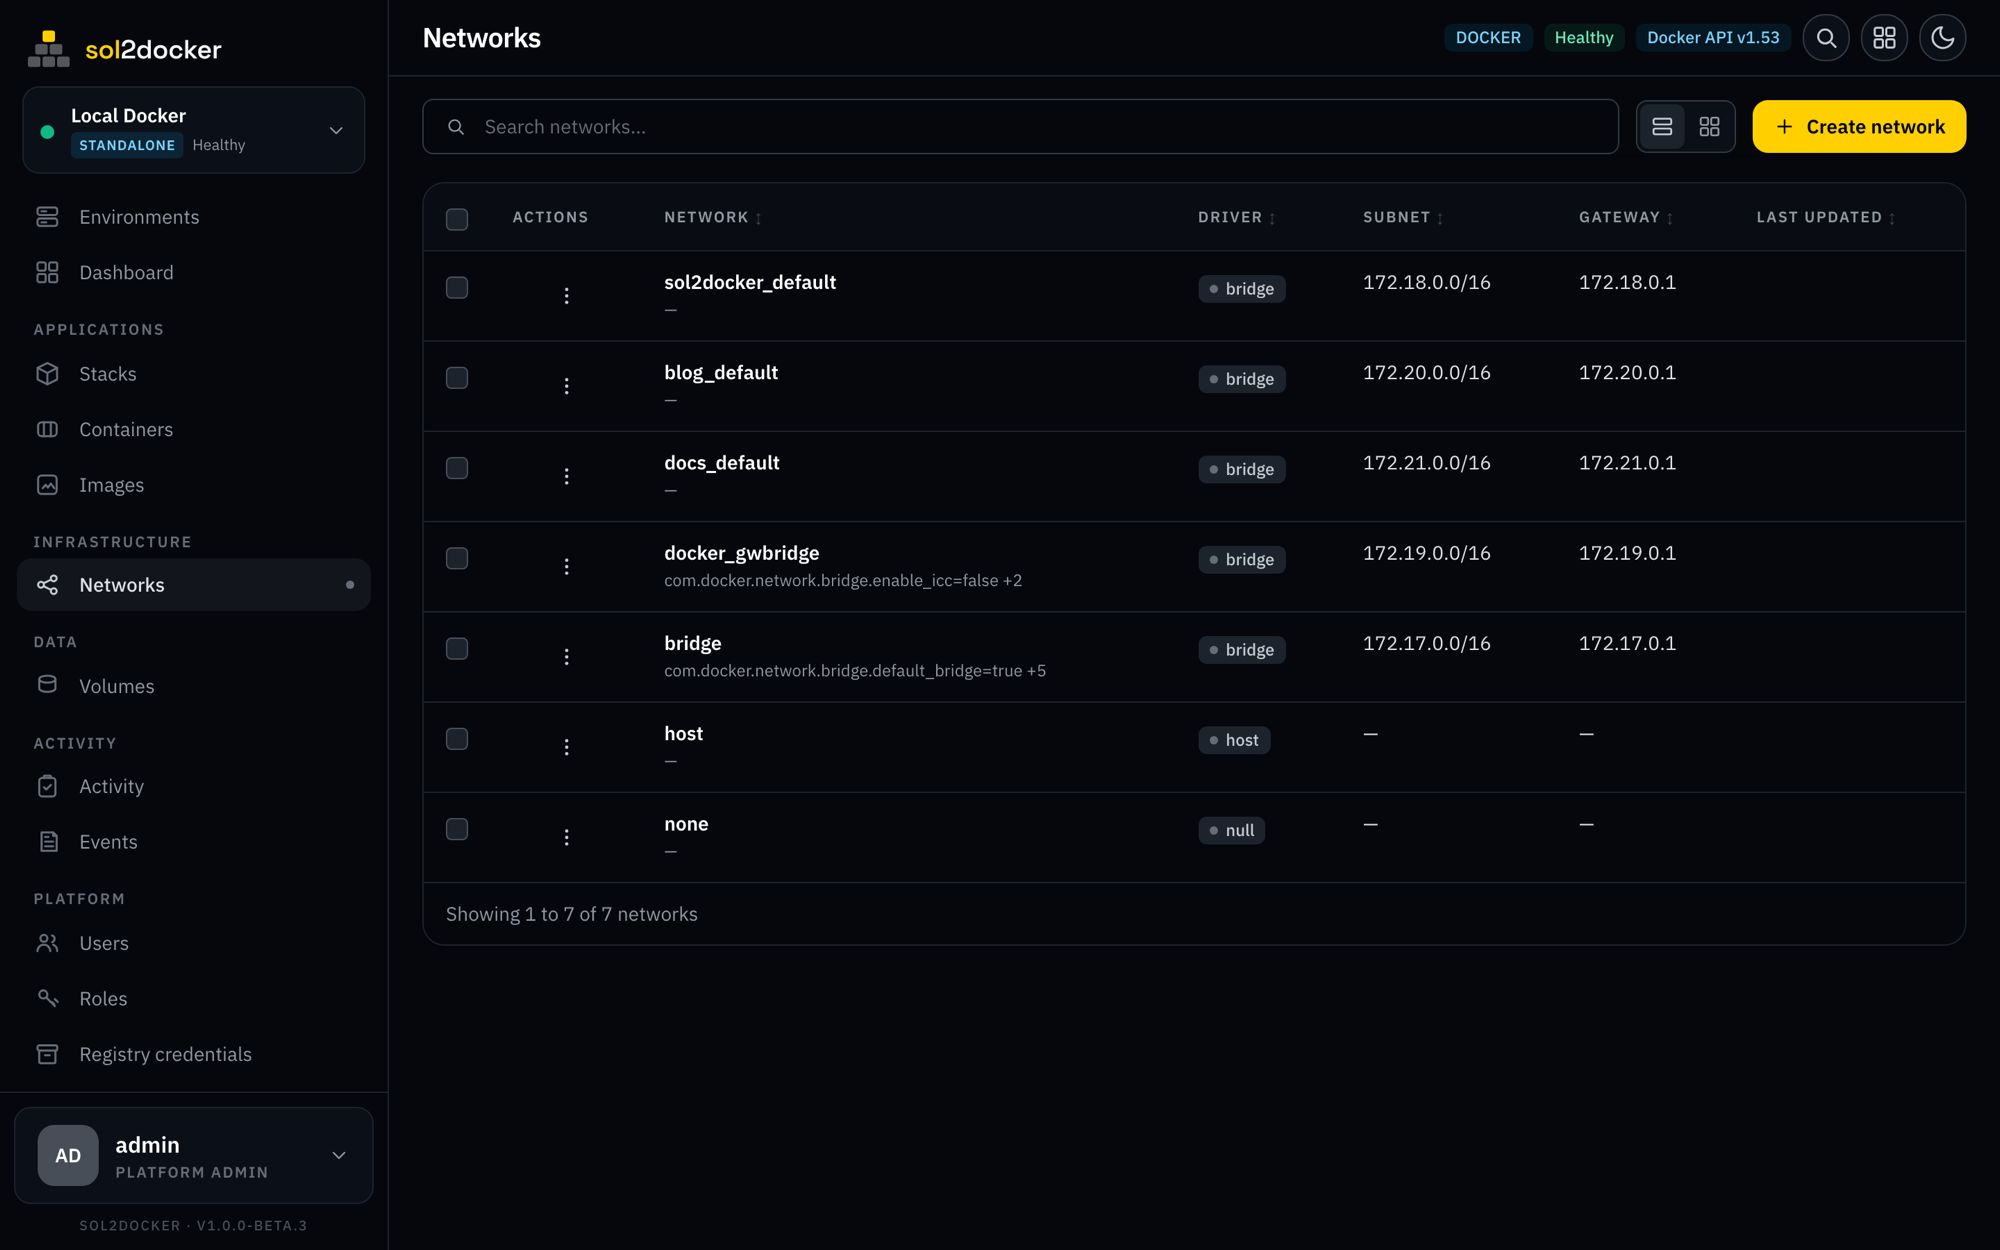Open actions menu for docs_default

(x=566, y=476)
